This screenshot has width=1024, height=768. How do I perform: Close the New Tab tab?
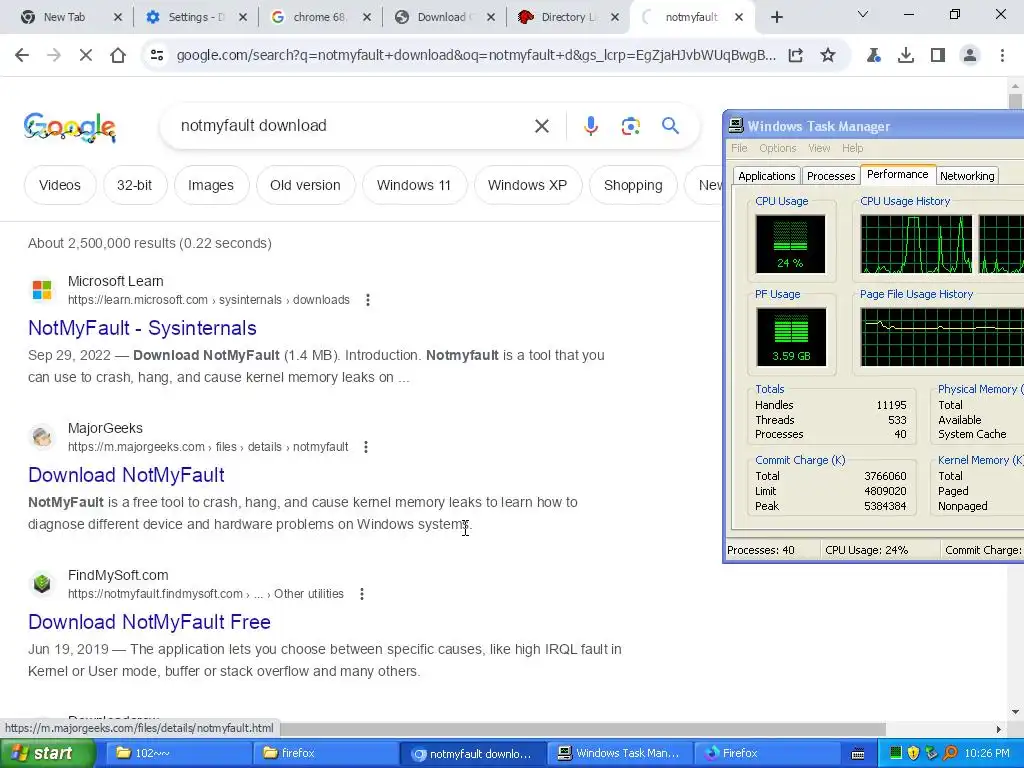[x=118, y=18]
